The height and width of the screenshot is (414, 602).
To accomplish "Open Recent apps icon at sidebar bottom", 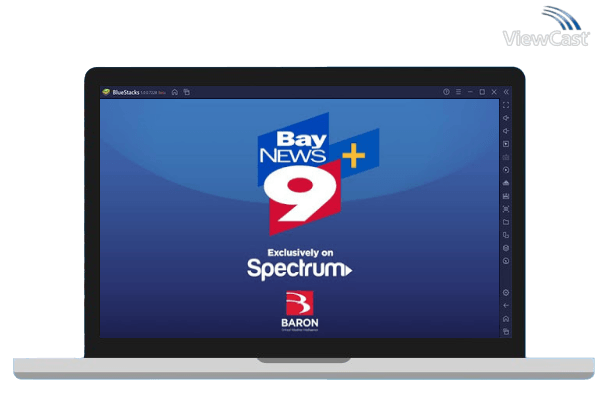I will [506, 331].
